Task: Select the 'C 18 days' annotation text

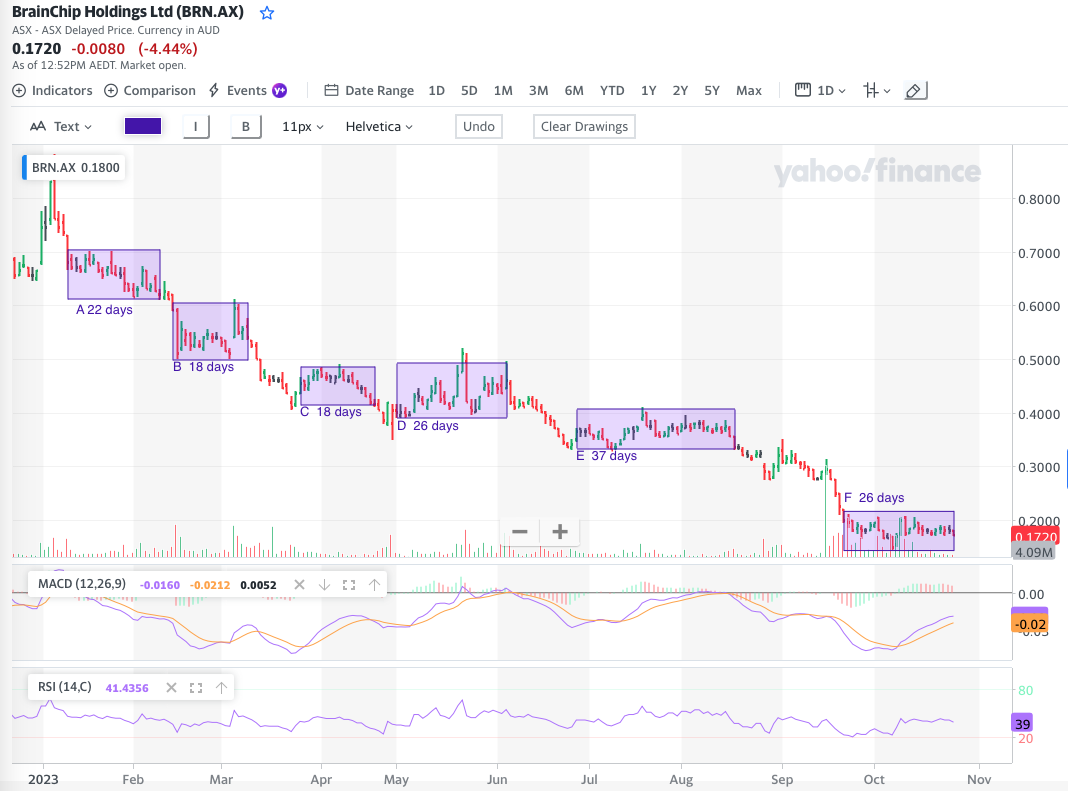Action: click(331, 412)
